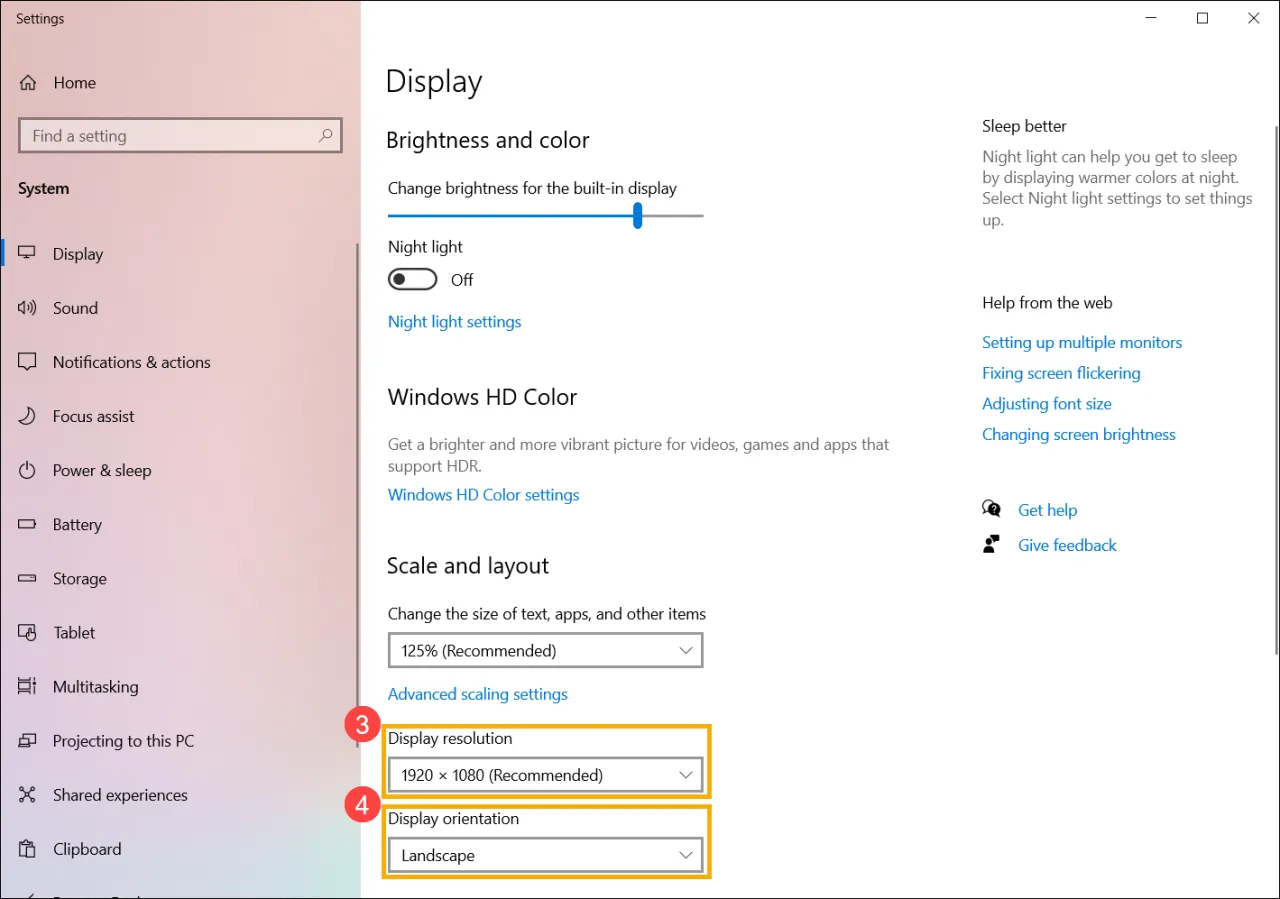Select the Clipboard icon in sidebar
The image size is (1280, 899).
click(x=28, y=848)
